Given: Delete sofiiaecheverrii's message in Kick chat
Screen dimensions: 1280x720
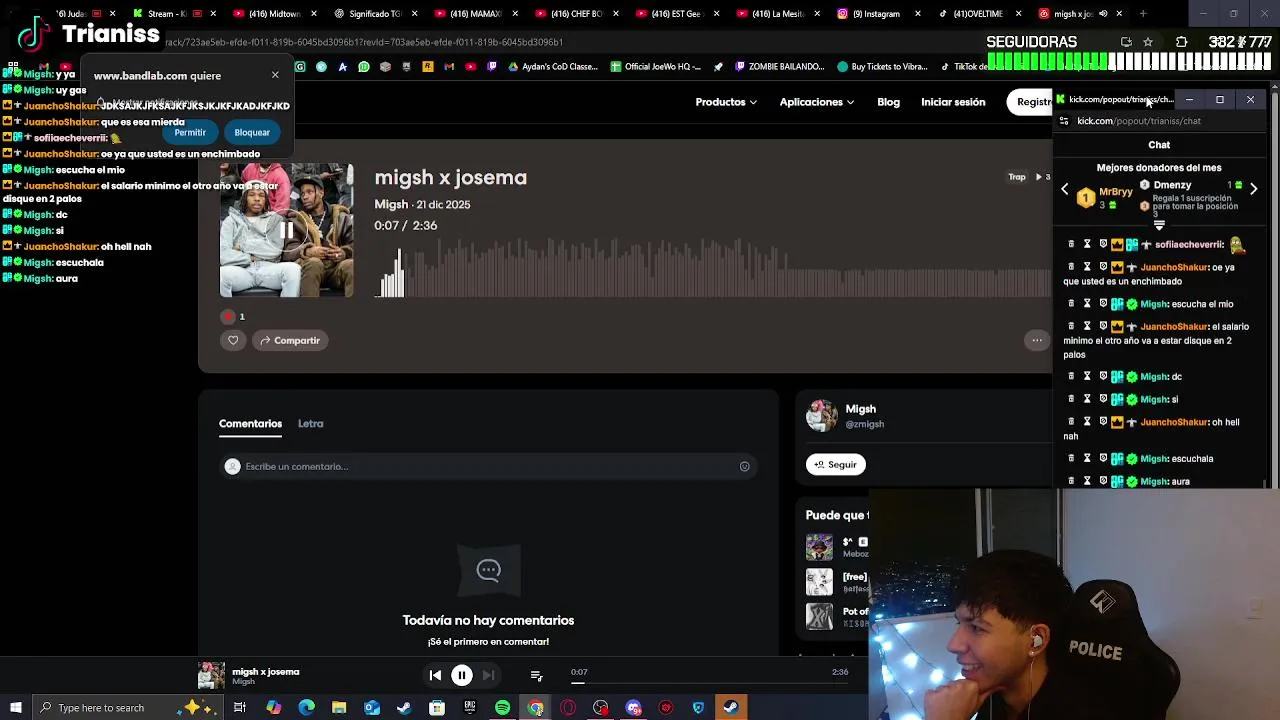Looking at the screenshot, I should point(1071,244).
